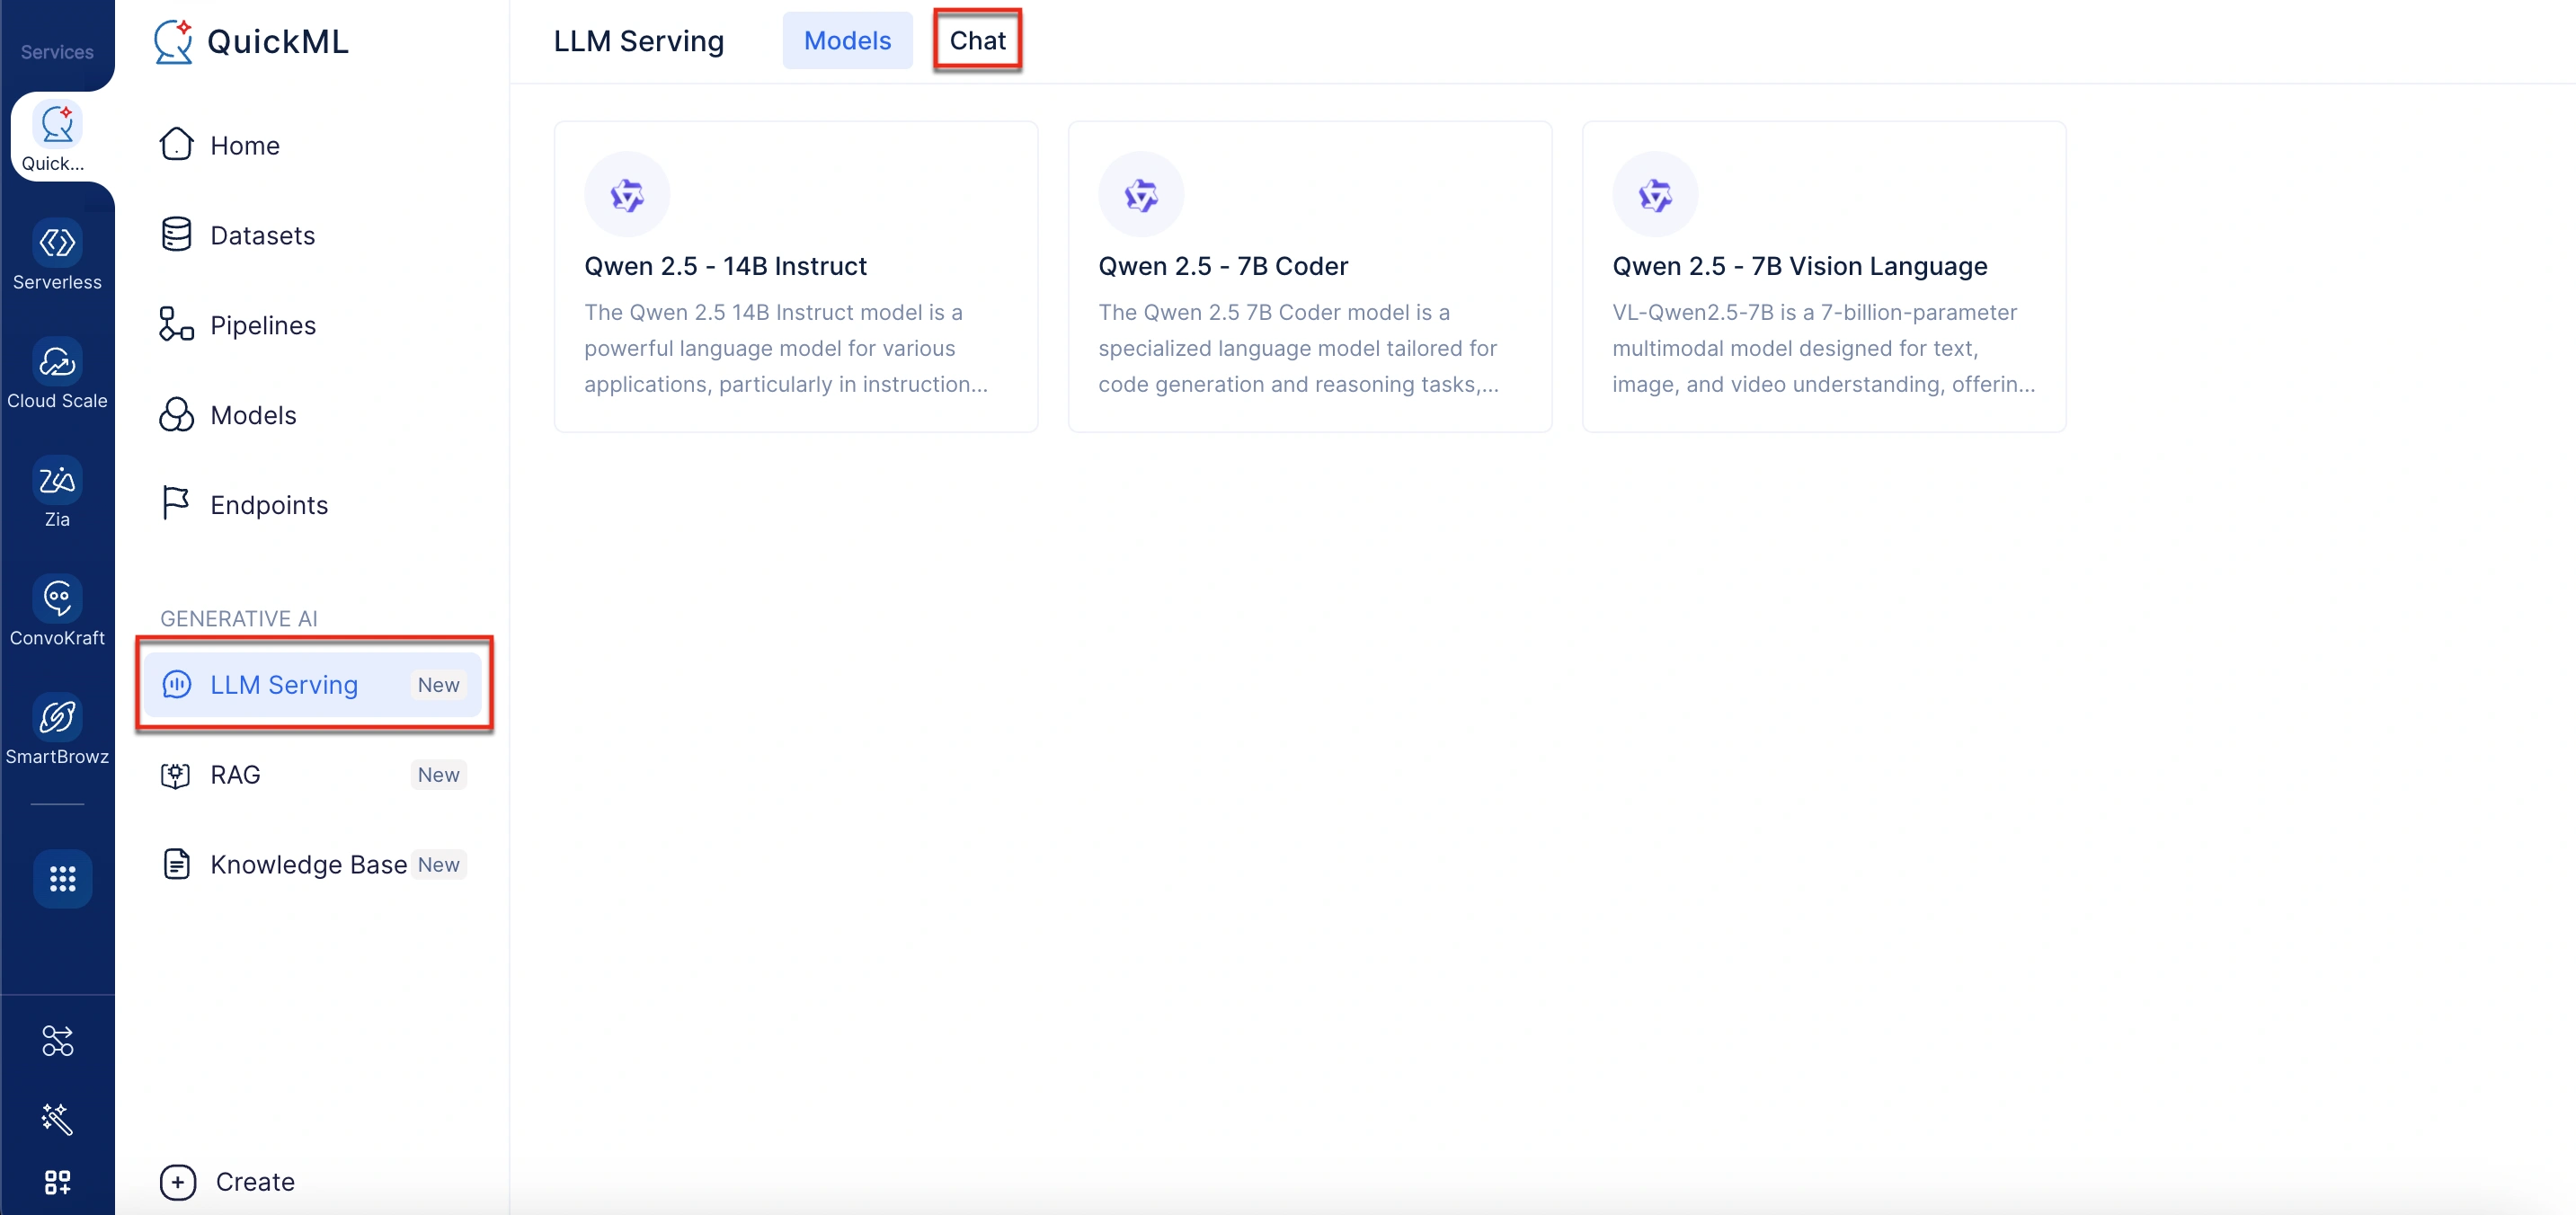Click the New badge beside LLM Serving

438,685
